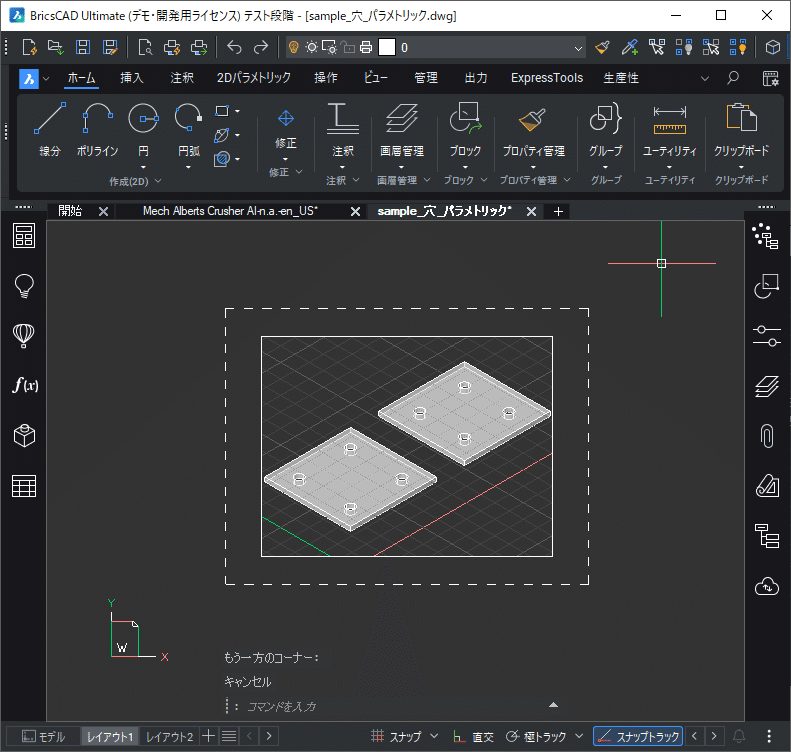Open the Layers panel icon on right sidebar
The image size is (791, 752).
(x=767, y=386)
